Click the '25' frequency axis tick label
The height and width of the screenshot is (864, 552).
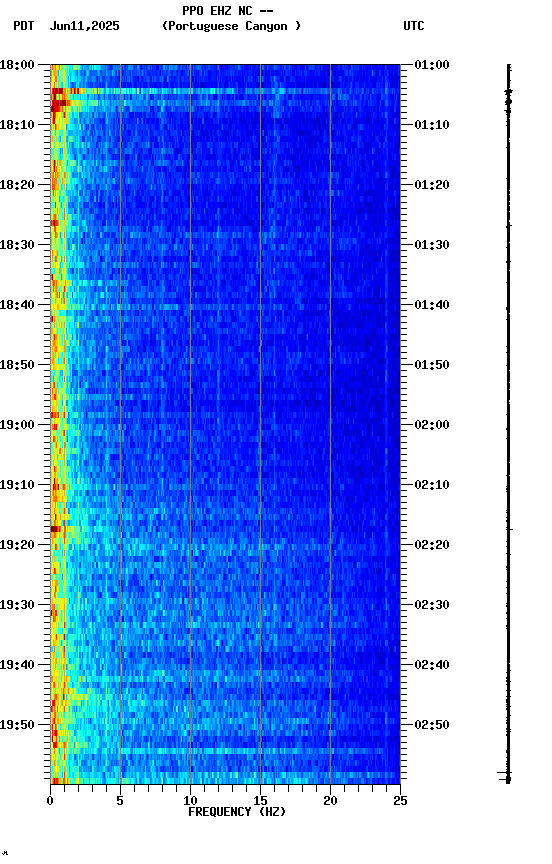pos(400,801)
